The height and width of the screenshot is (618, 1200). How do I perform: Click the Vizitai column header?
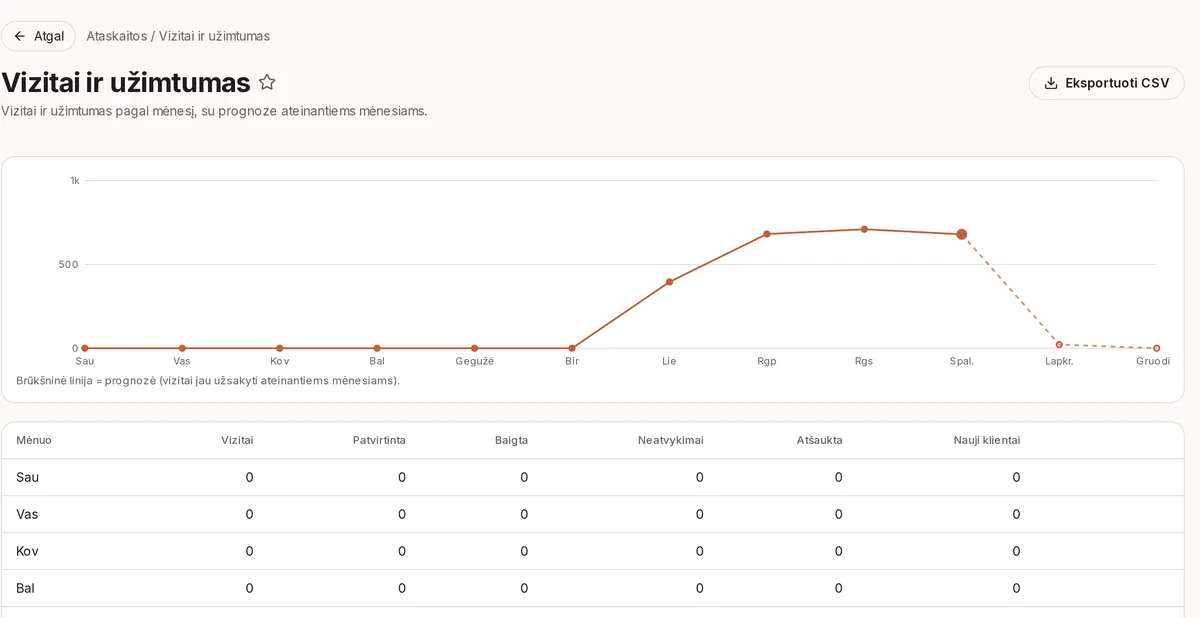click(x=237, y=440)
